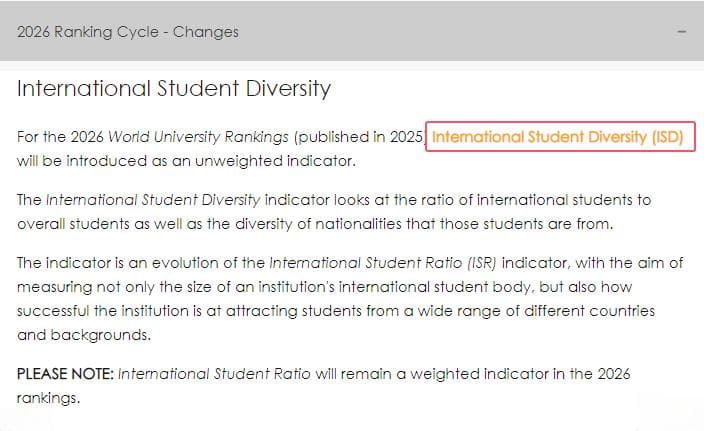
Task: Click the line starting 'overall students as well'
Action: (x=315, y=224)
